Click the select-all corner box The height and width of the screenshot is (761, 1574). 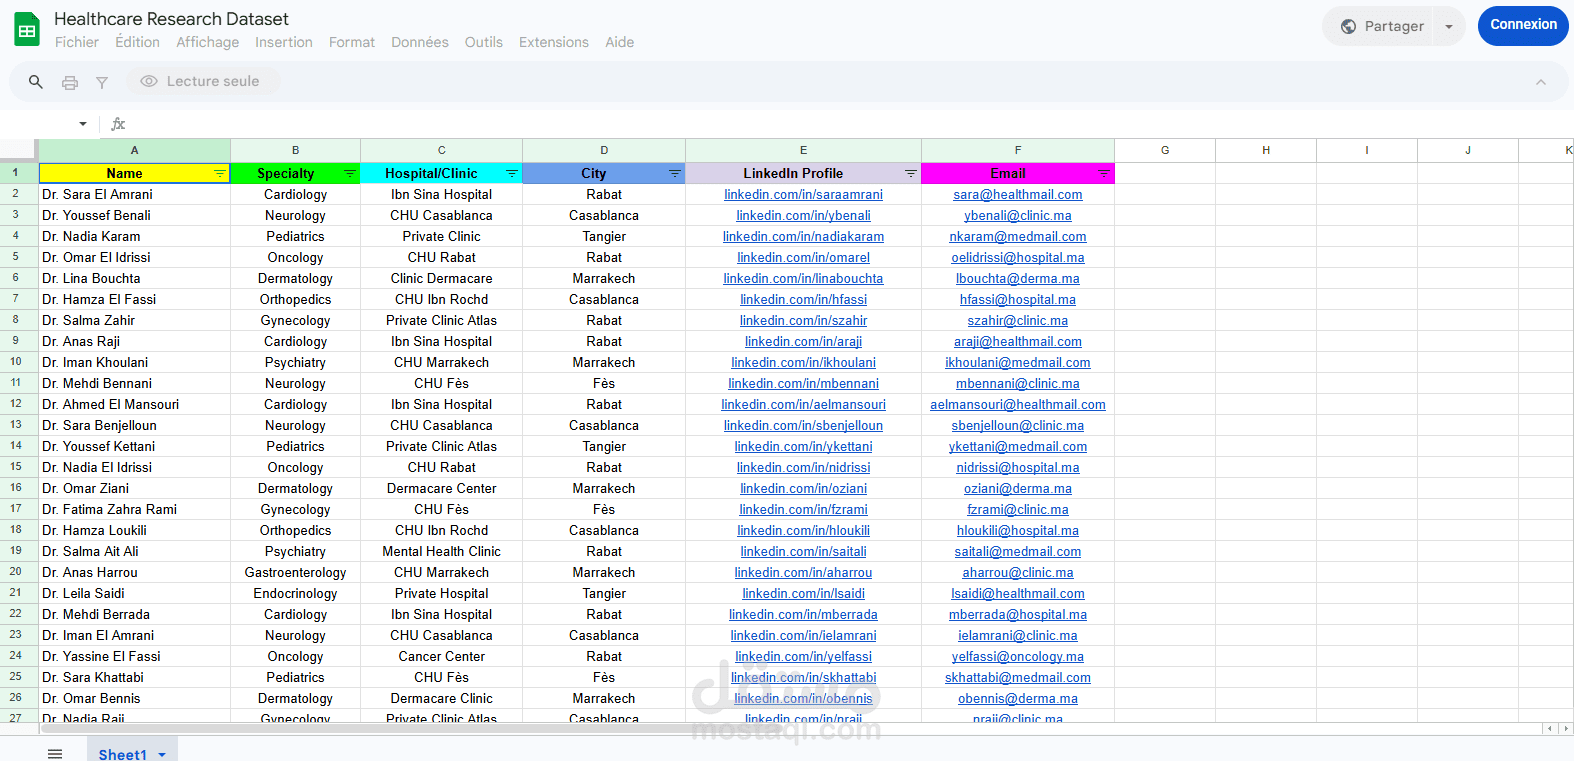(19, 150)
